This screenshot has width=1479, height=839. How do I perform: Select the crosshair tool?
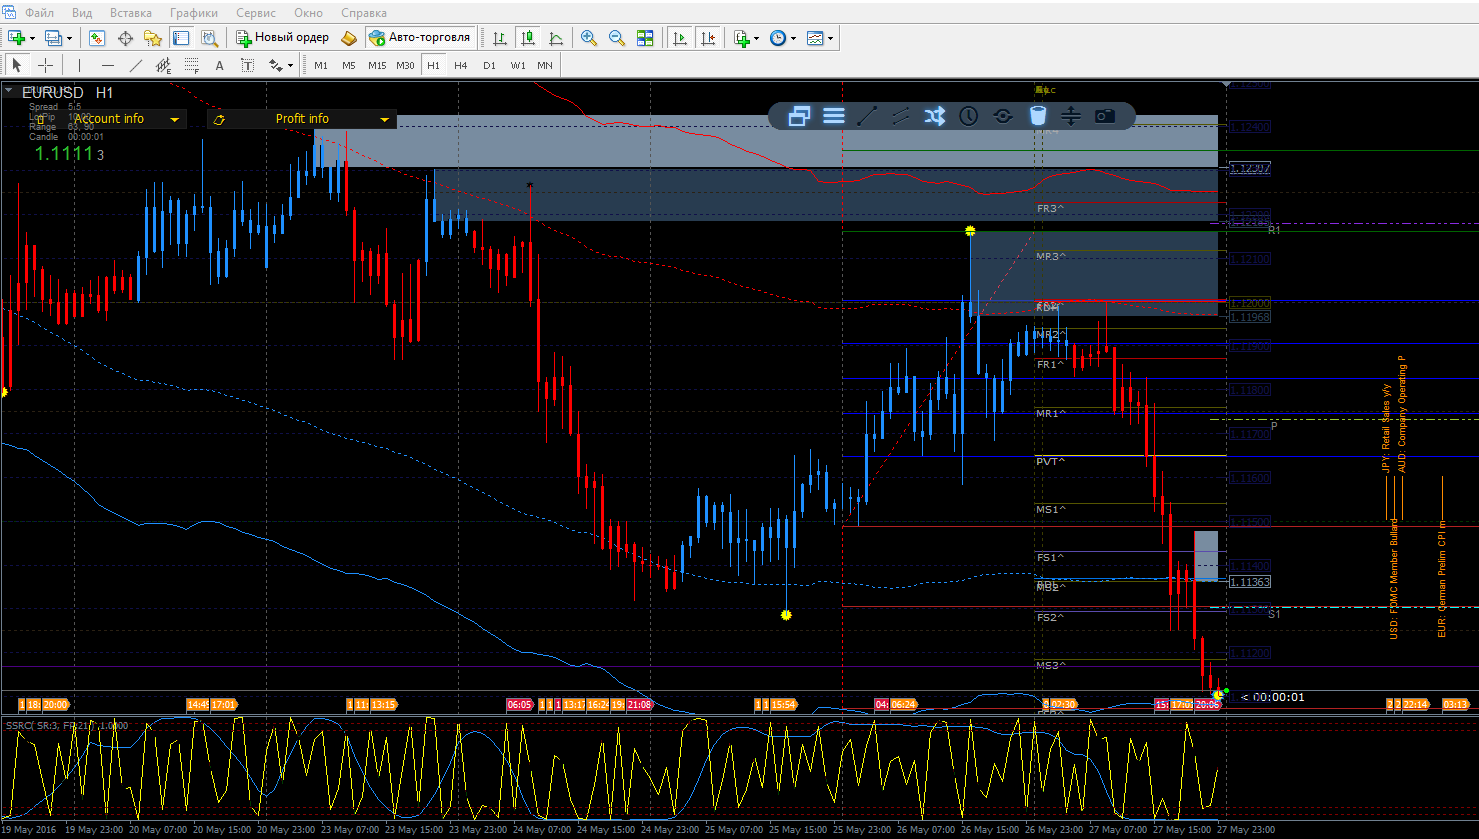pos(45,65)
